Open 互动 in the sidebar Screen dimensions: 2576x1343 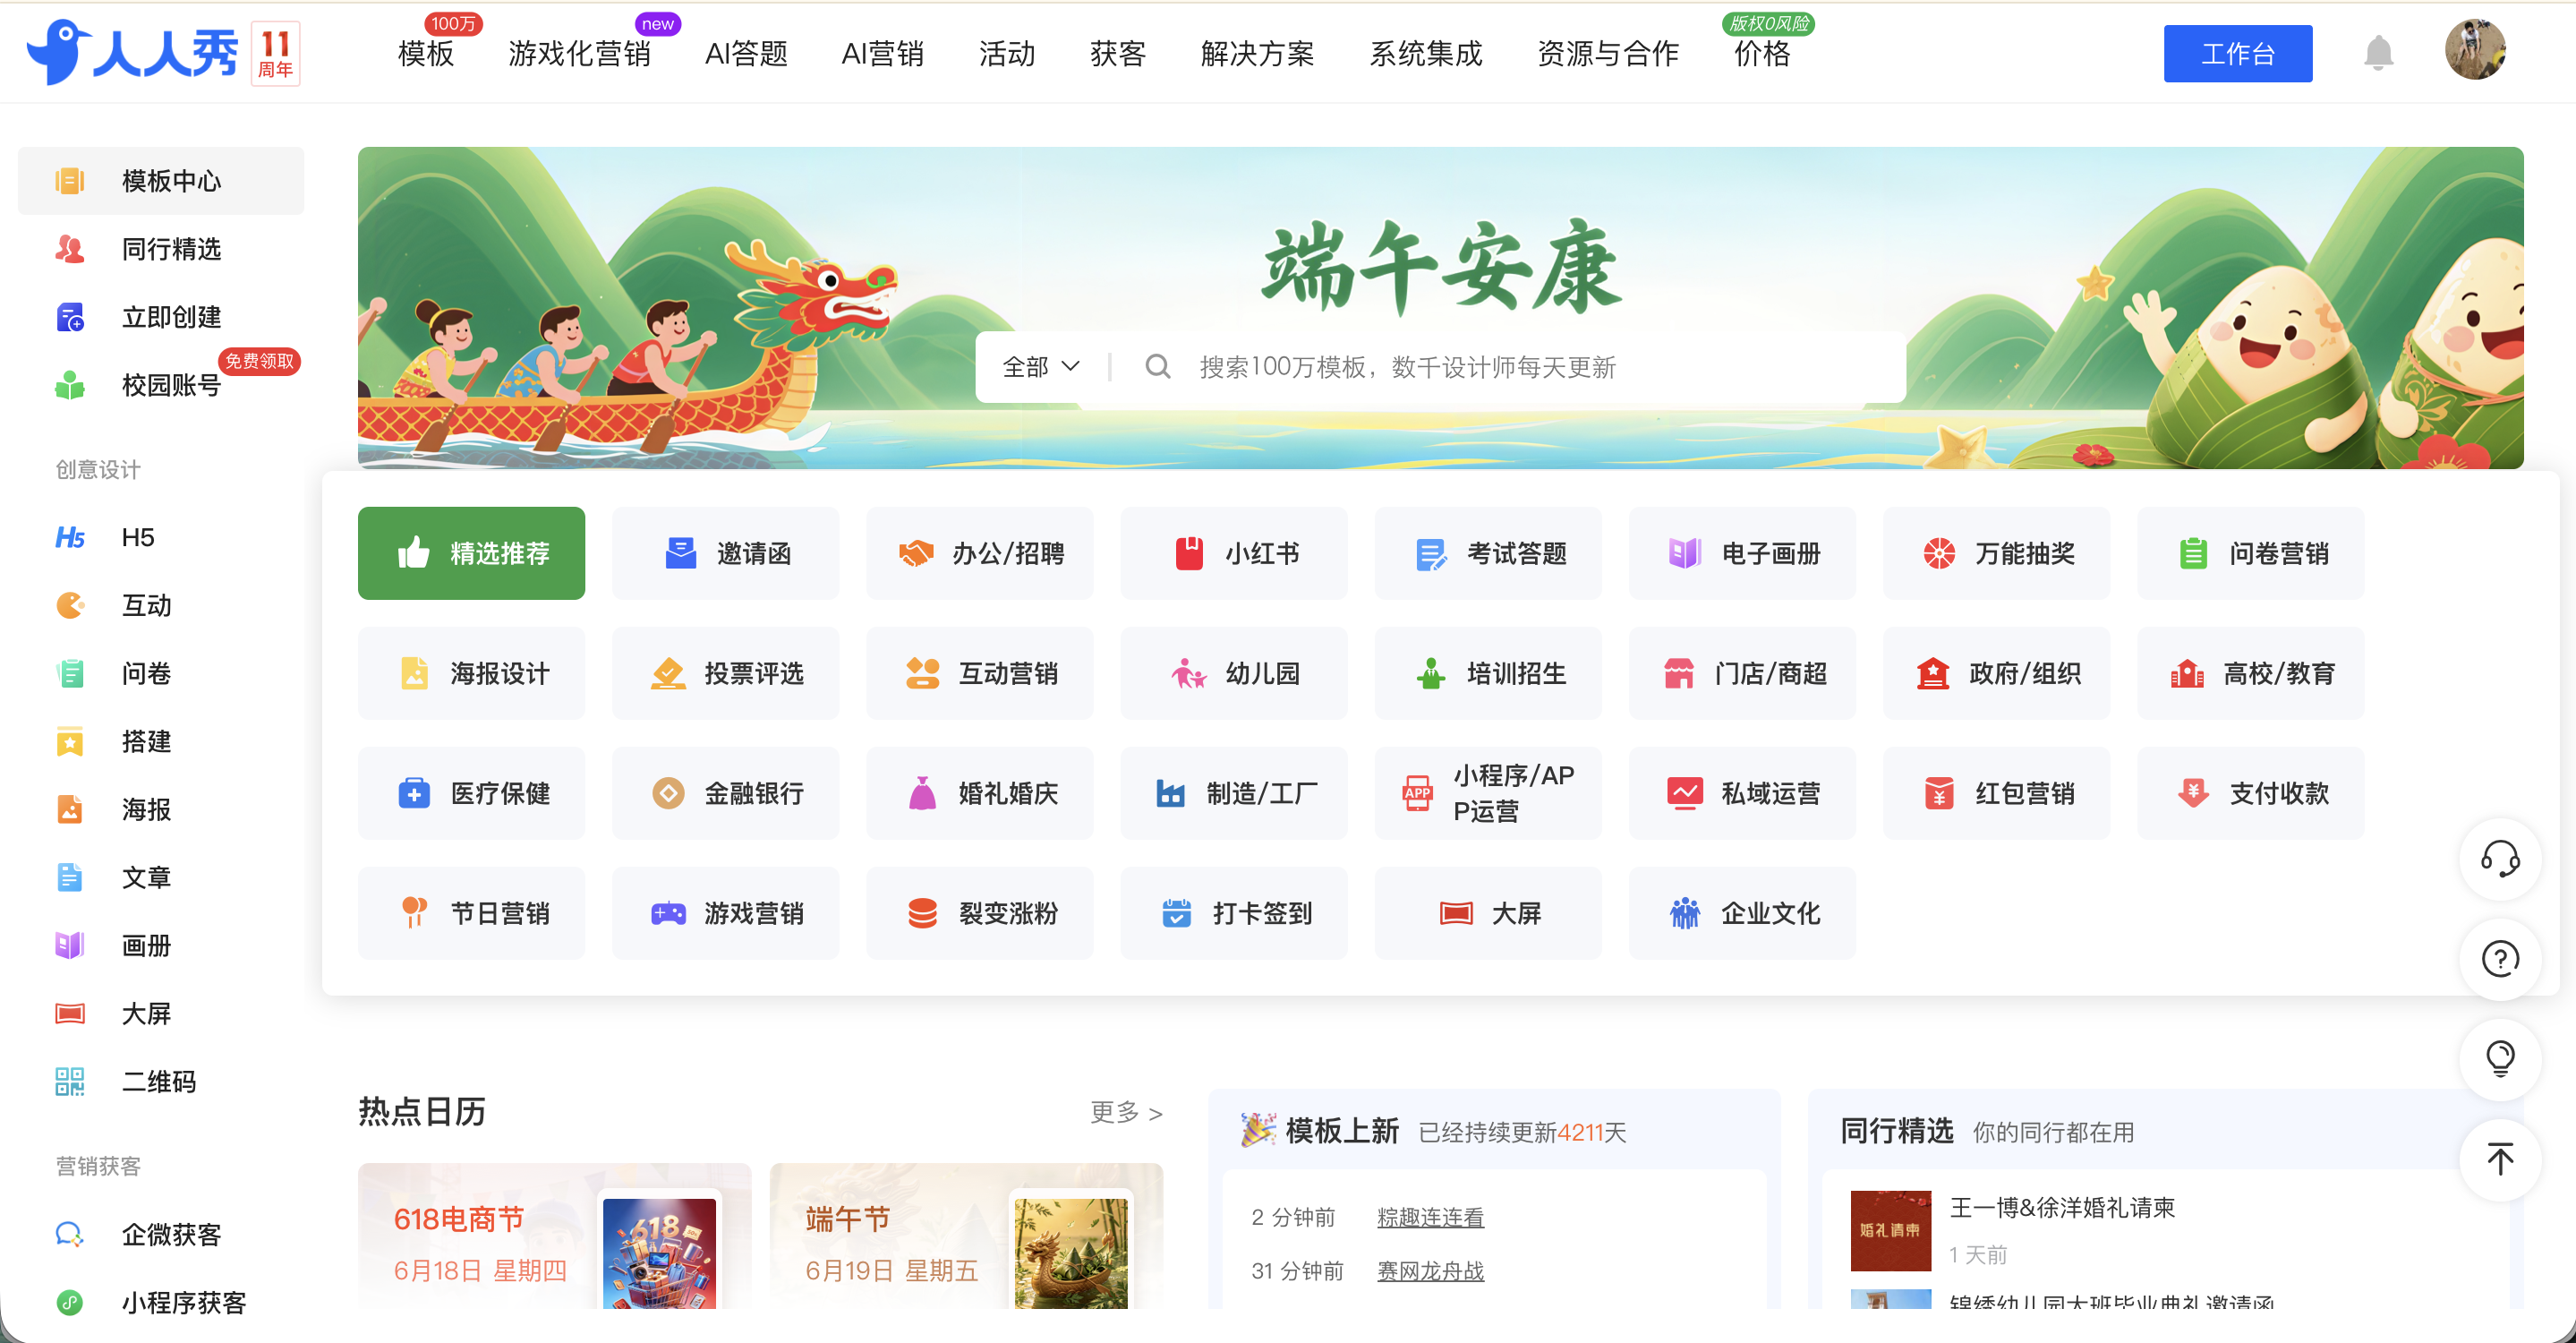[160, 605]
